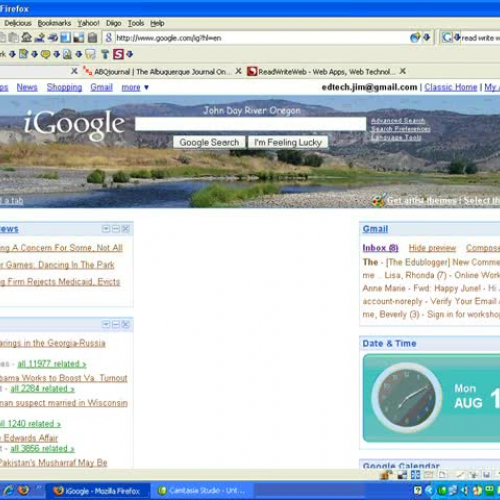The width and height of the screenshot is (500, 500).
Task: Click the bookmark-add icon right of the Home icon
Action: coord(40,37)
